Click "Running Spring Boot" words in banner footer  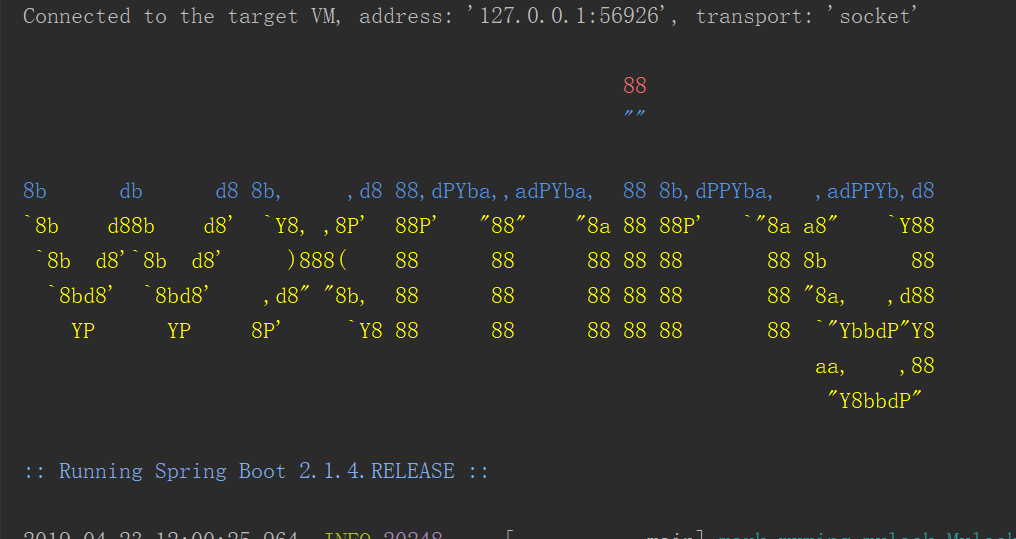point(172,471)
